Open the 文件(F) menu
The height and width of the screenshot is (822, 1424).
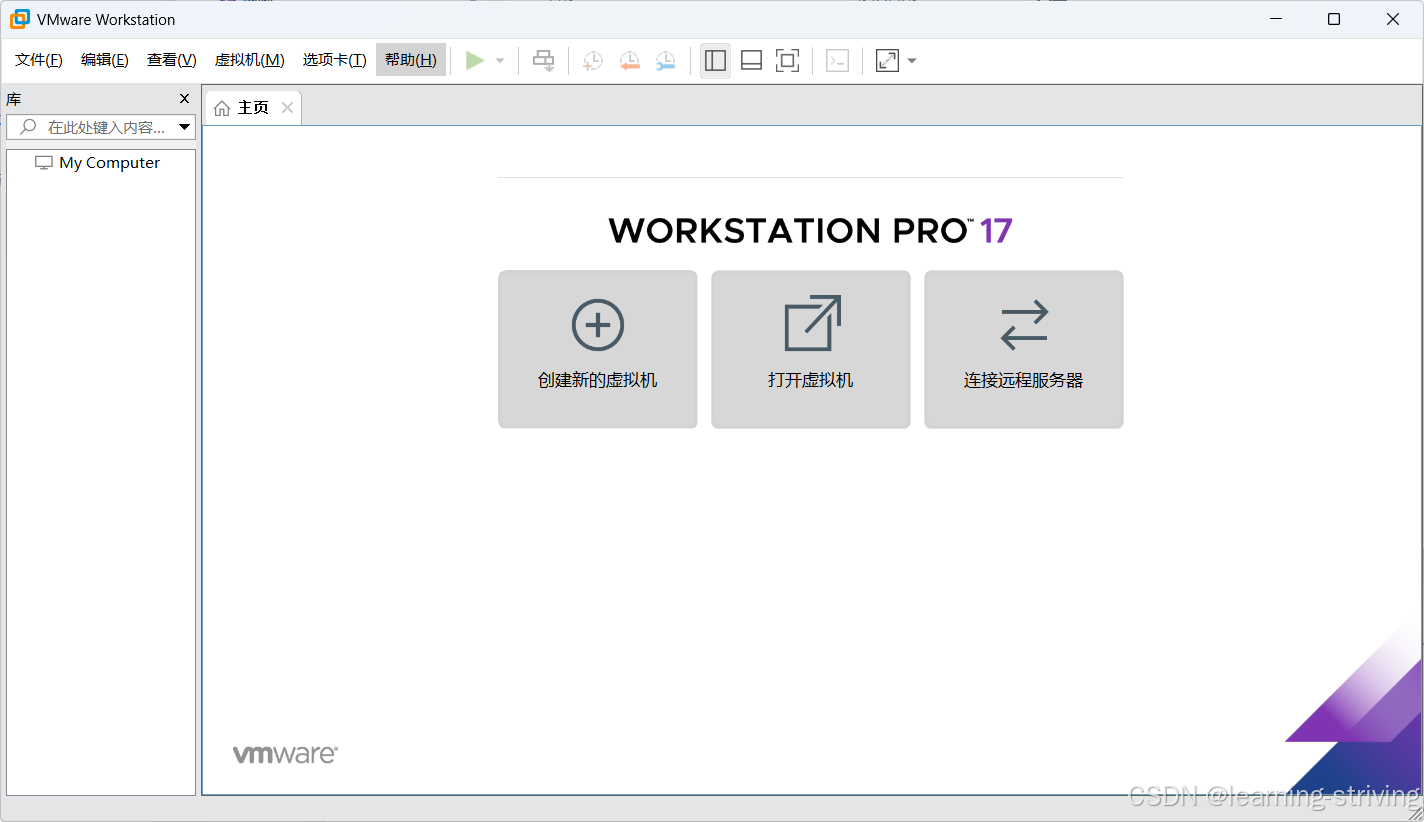[39, 60]
